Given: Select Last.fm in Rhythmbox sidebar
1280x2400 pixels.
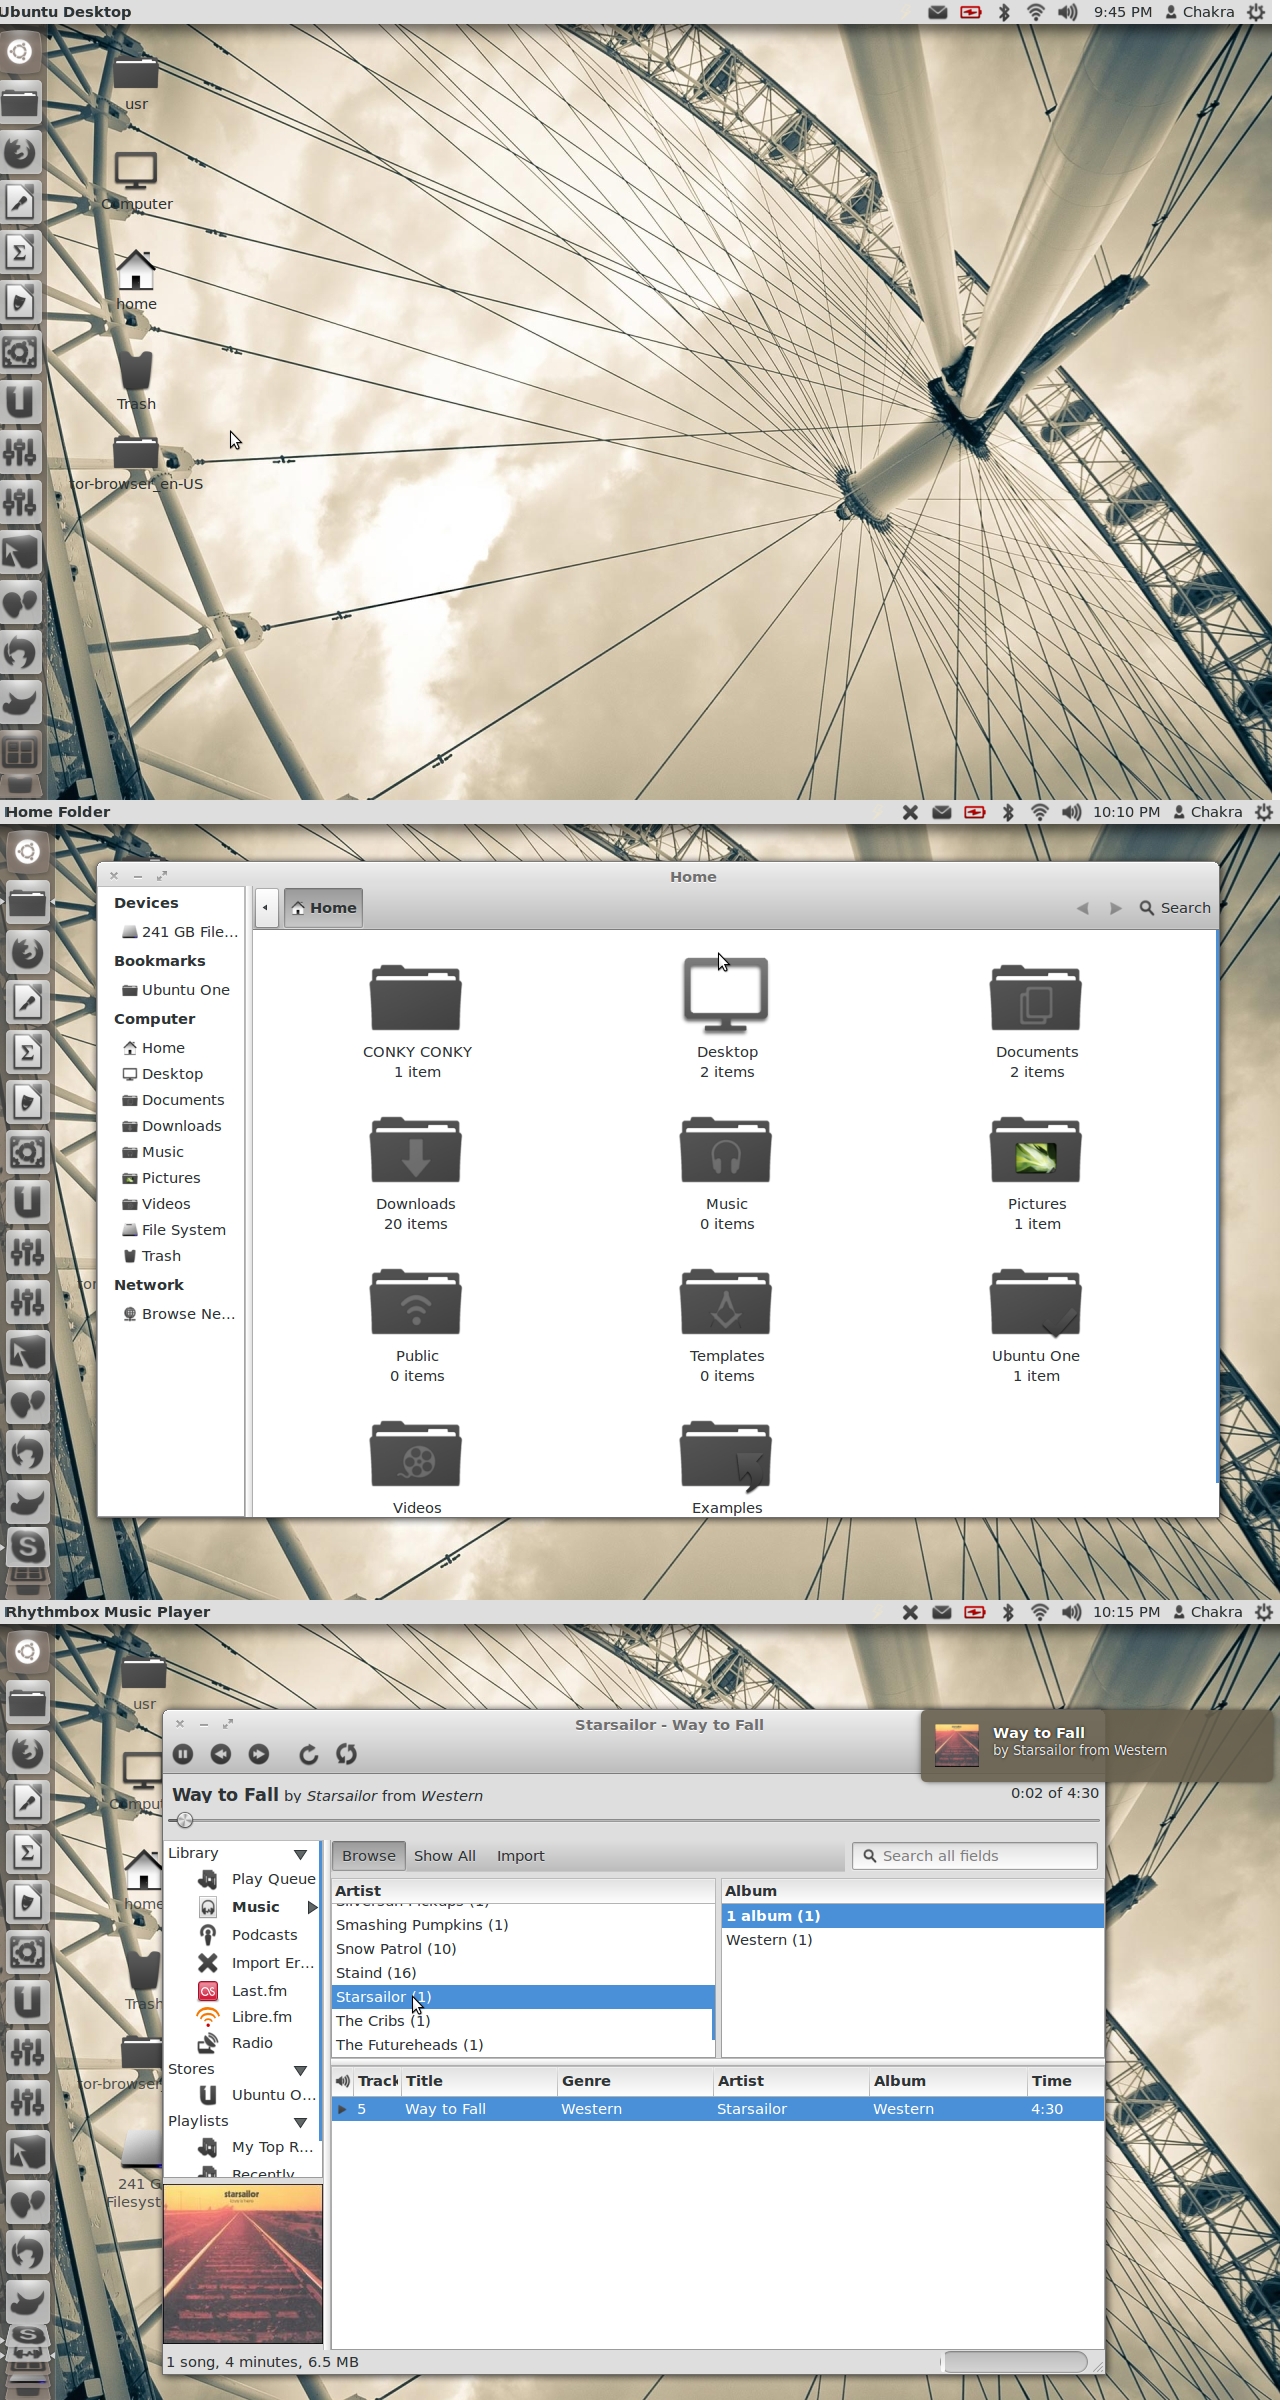Looking at the screenshot, I should (243, 1991).
